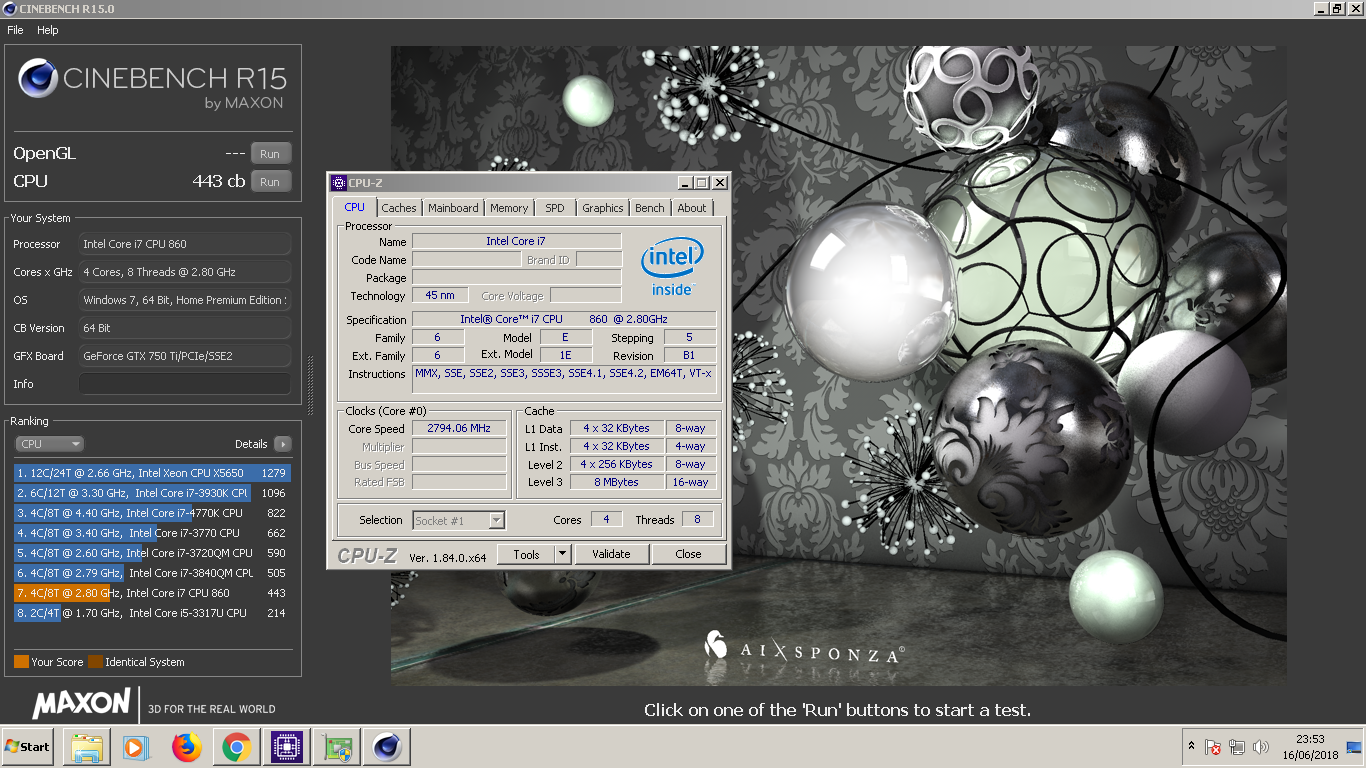1366x768 pixels.
Task: Open Windows Explorer from taskbar
Action: pyautogui.click(x=86, y=747)
